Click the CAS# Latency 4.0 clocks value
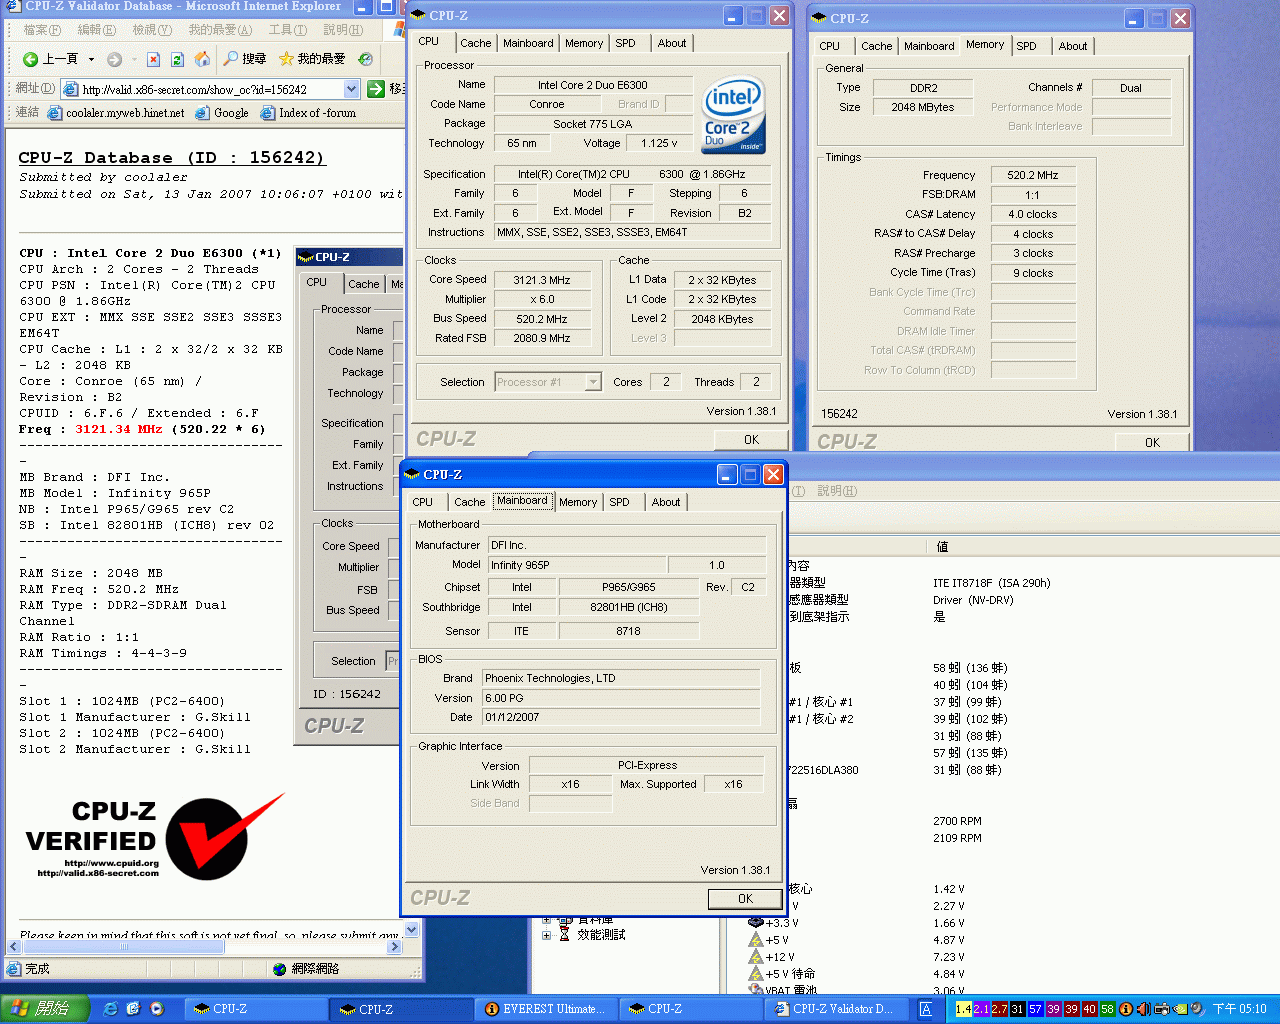Image resolution: width=1280 pixels, height=1024 pixels. pyautogui.click(x=1033, y=214)
